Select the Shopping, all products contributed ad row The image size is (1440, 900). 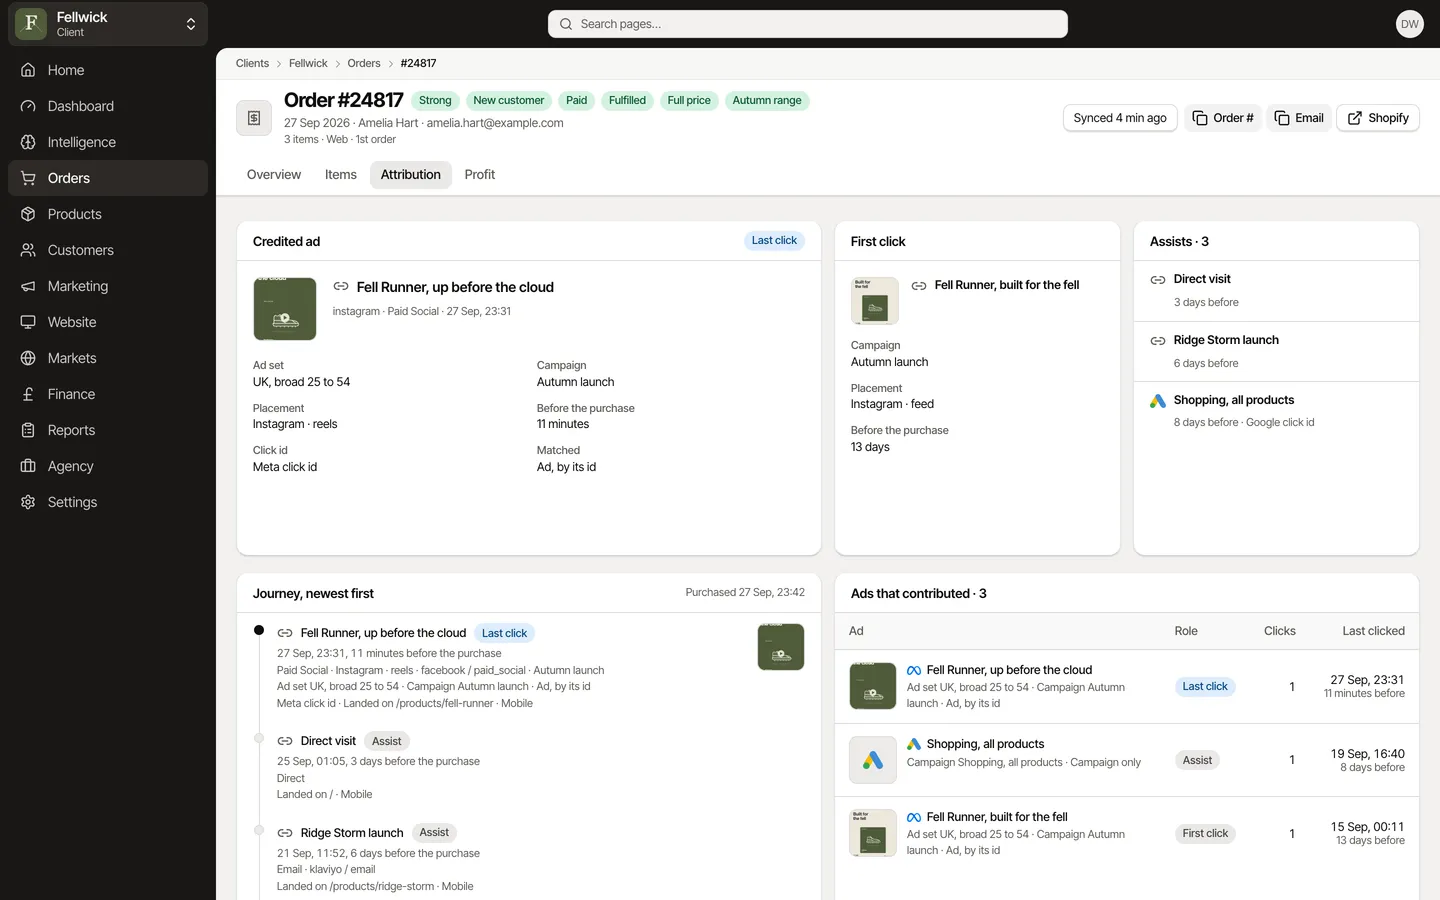[x=1127, y=760]
